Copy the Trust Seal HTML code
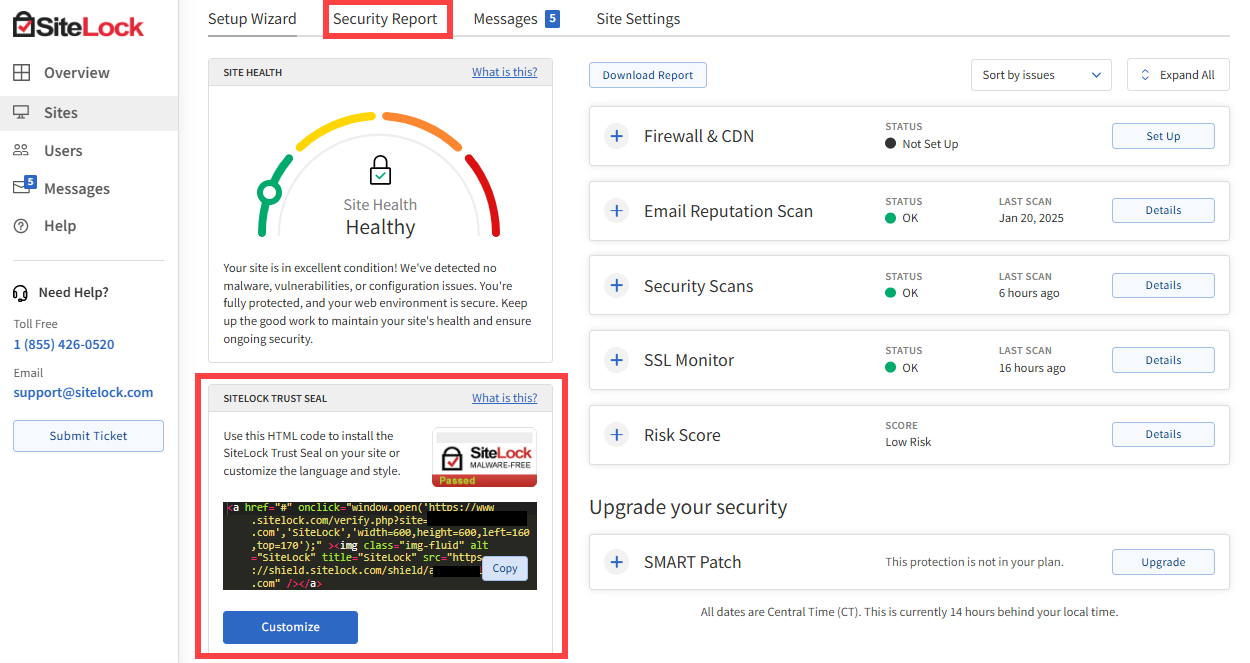1250x663 pixels. [x=504, y=568]
